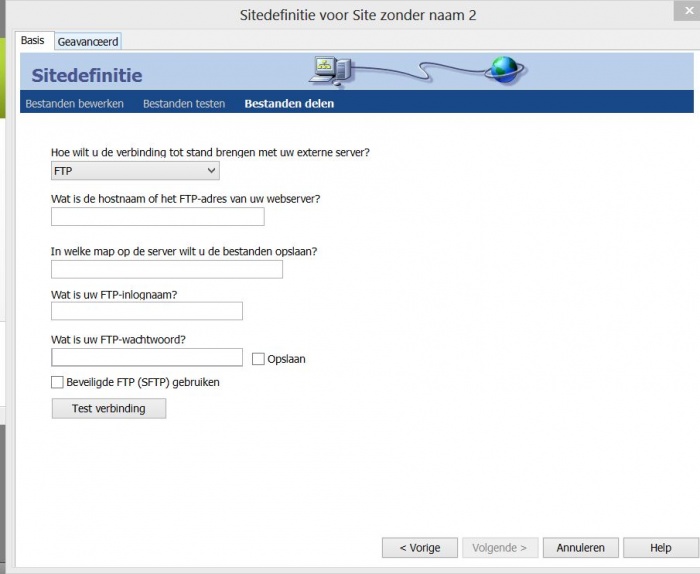Select the Bestanden delen step
Screen dimensions: 700x574
pos(289,104)
